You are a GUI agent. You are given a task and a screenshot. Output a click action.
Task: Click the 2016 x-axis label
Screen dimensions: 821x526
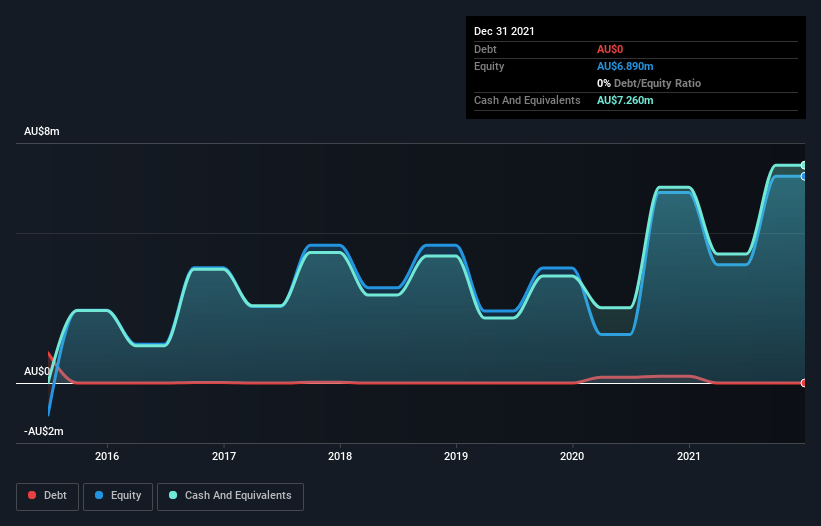pos(107,456)
